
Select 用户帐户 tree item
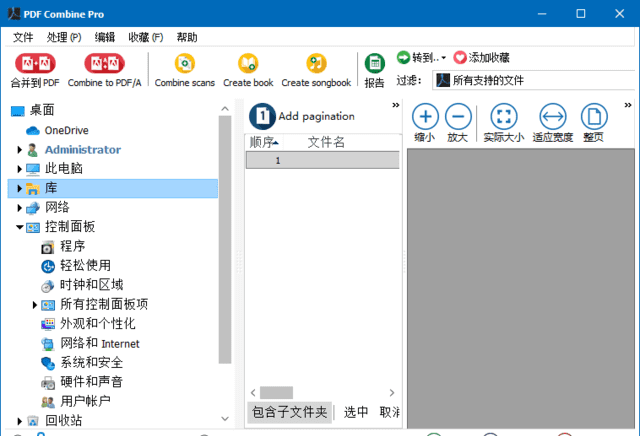point(85,401)
